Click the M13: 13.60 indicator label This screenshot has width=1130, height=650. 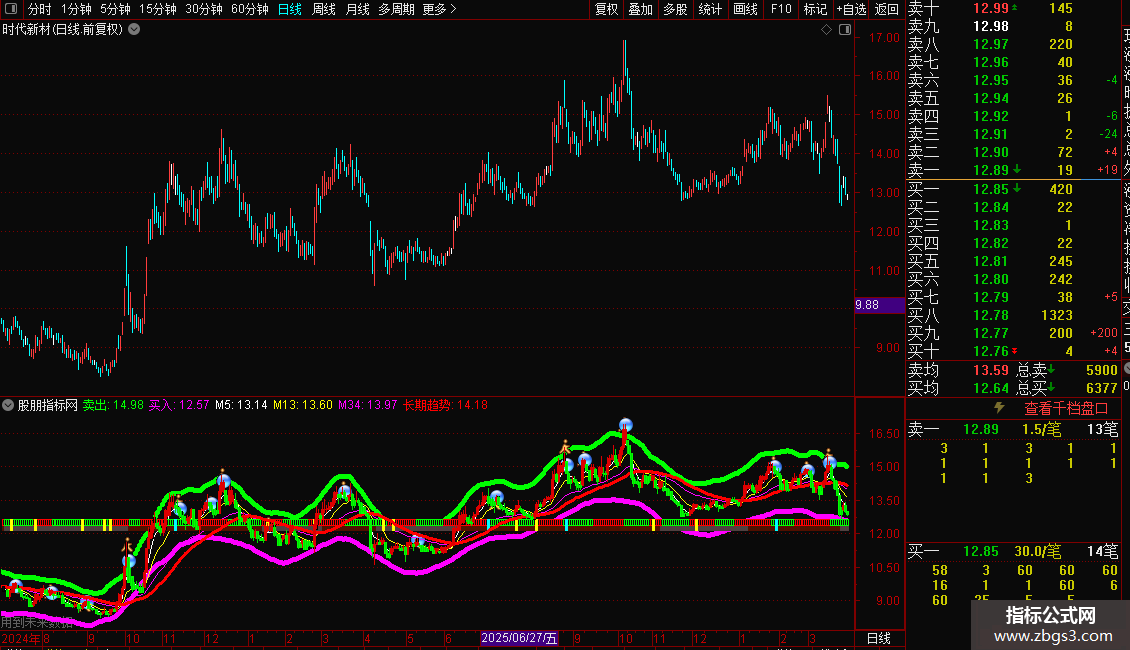click(x=303, y=405)
